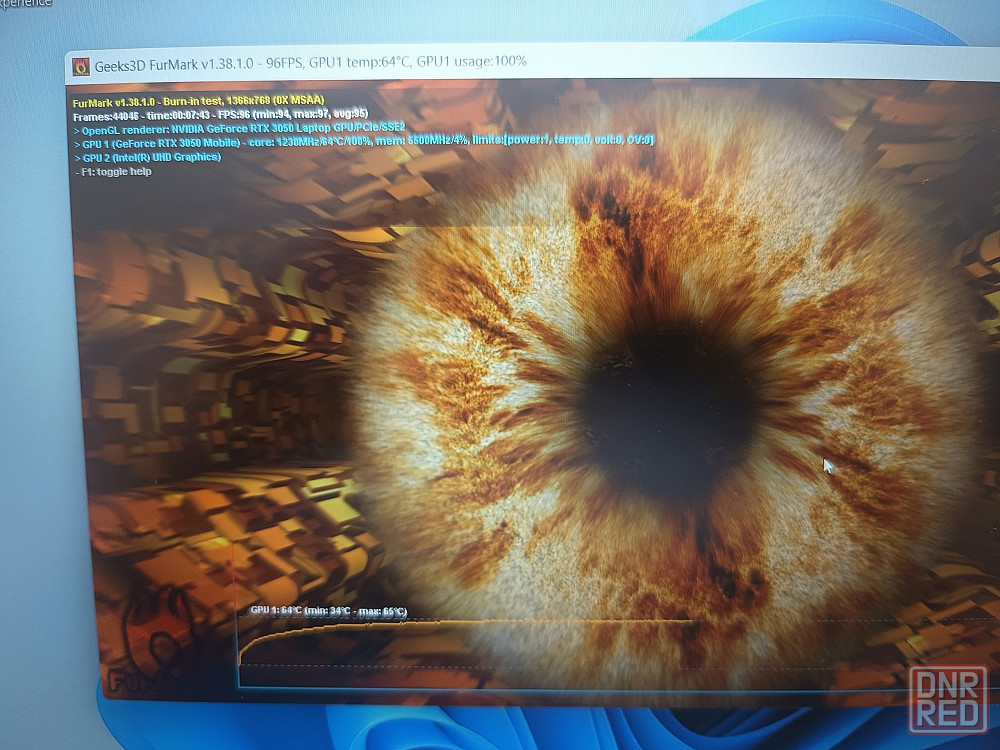Click the FurMark flame icon in the title bar
The width and height of the screenshot is (1000, 750).
(x=81, y=66)
